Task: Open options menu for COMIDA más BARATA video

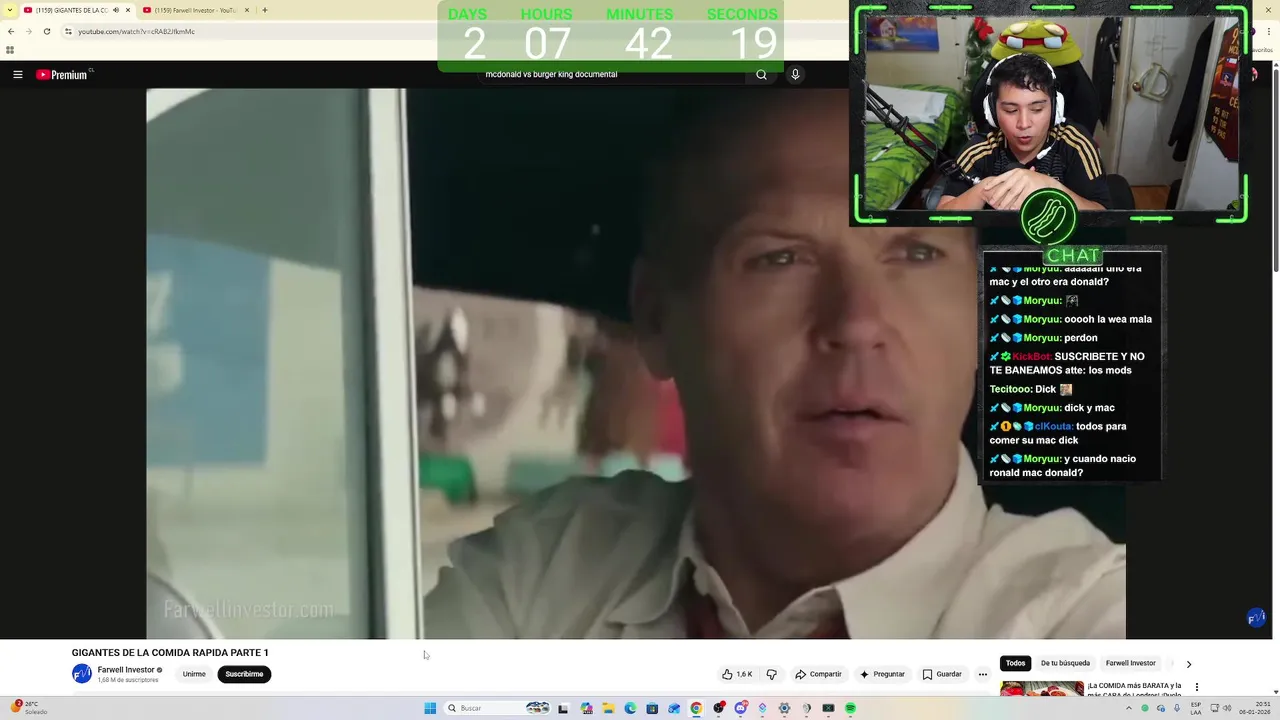Action: pos(1196,687)
